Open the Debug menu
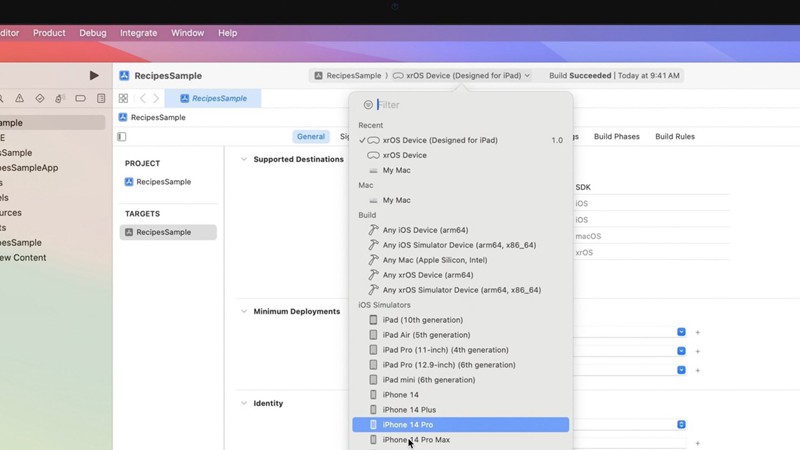The height and width of the screenshot is (450, 800). 93,33
